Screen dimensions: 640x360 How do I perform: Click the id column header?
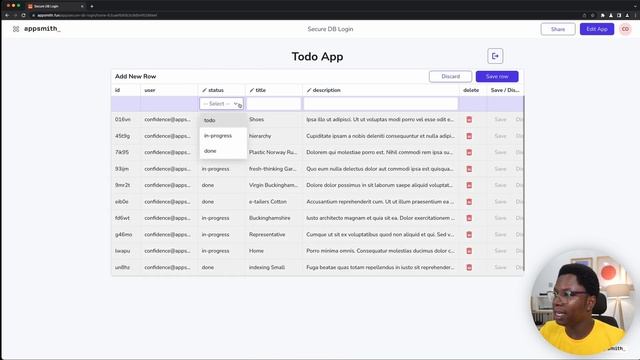118,90
